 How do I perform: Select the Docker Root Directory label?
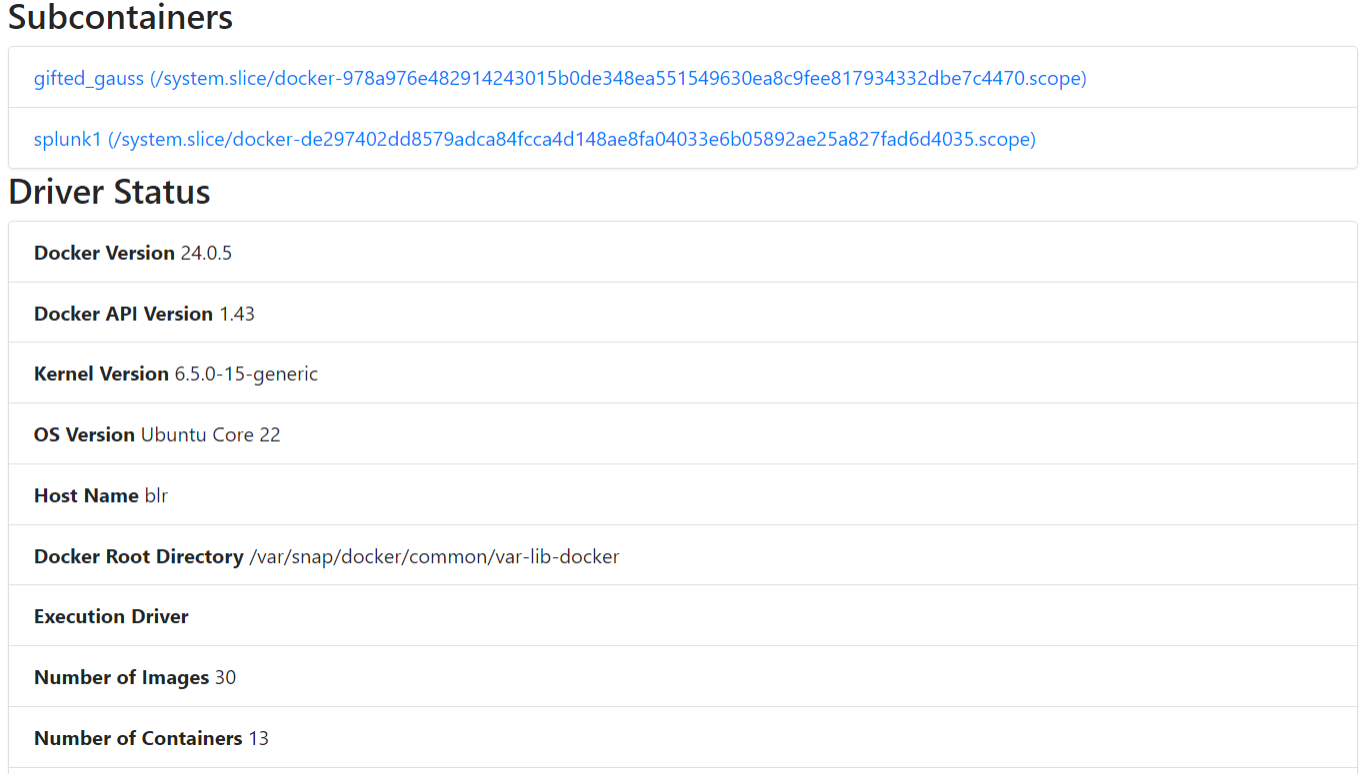pos(138,556)
